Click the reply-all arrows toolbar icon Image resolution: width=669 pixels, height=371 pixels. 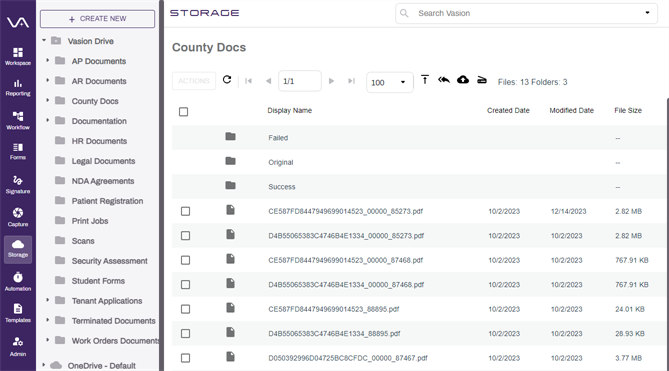(x=444, y=80)
